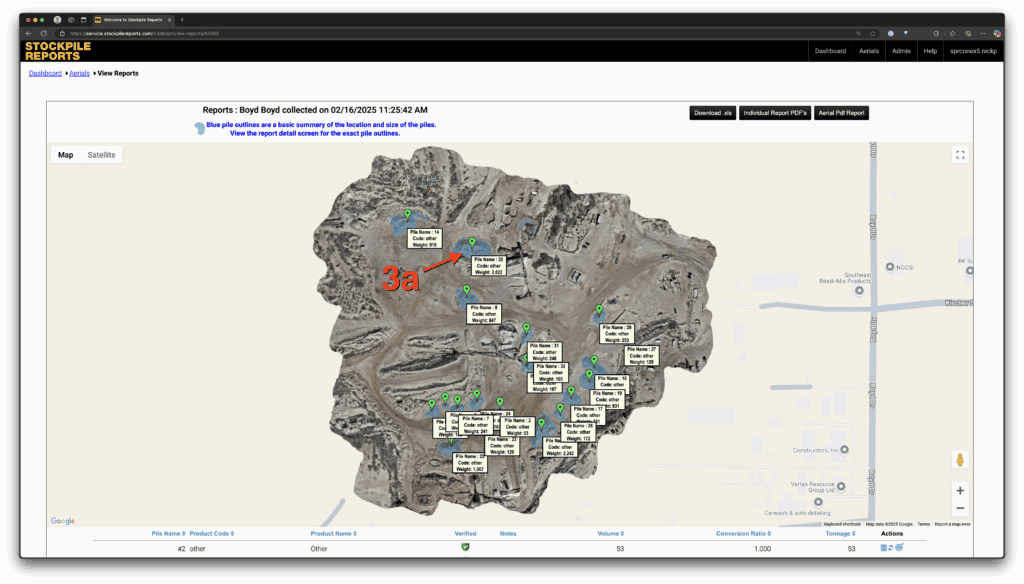Sort table by Volume column
The image size is (1024, 584).
[610, 534]
